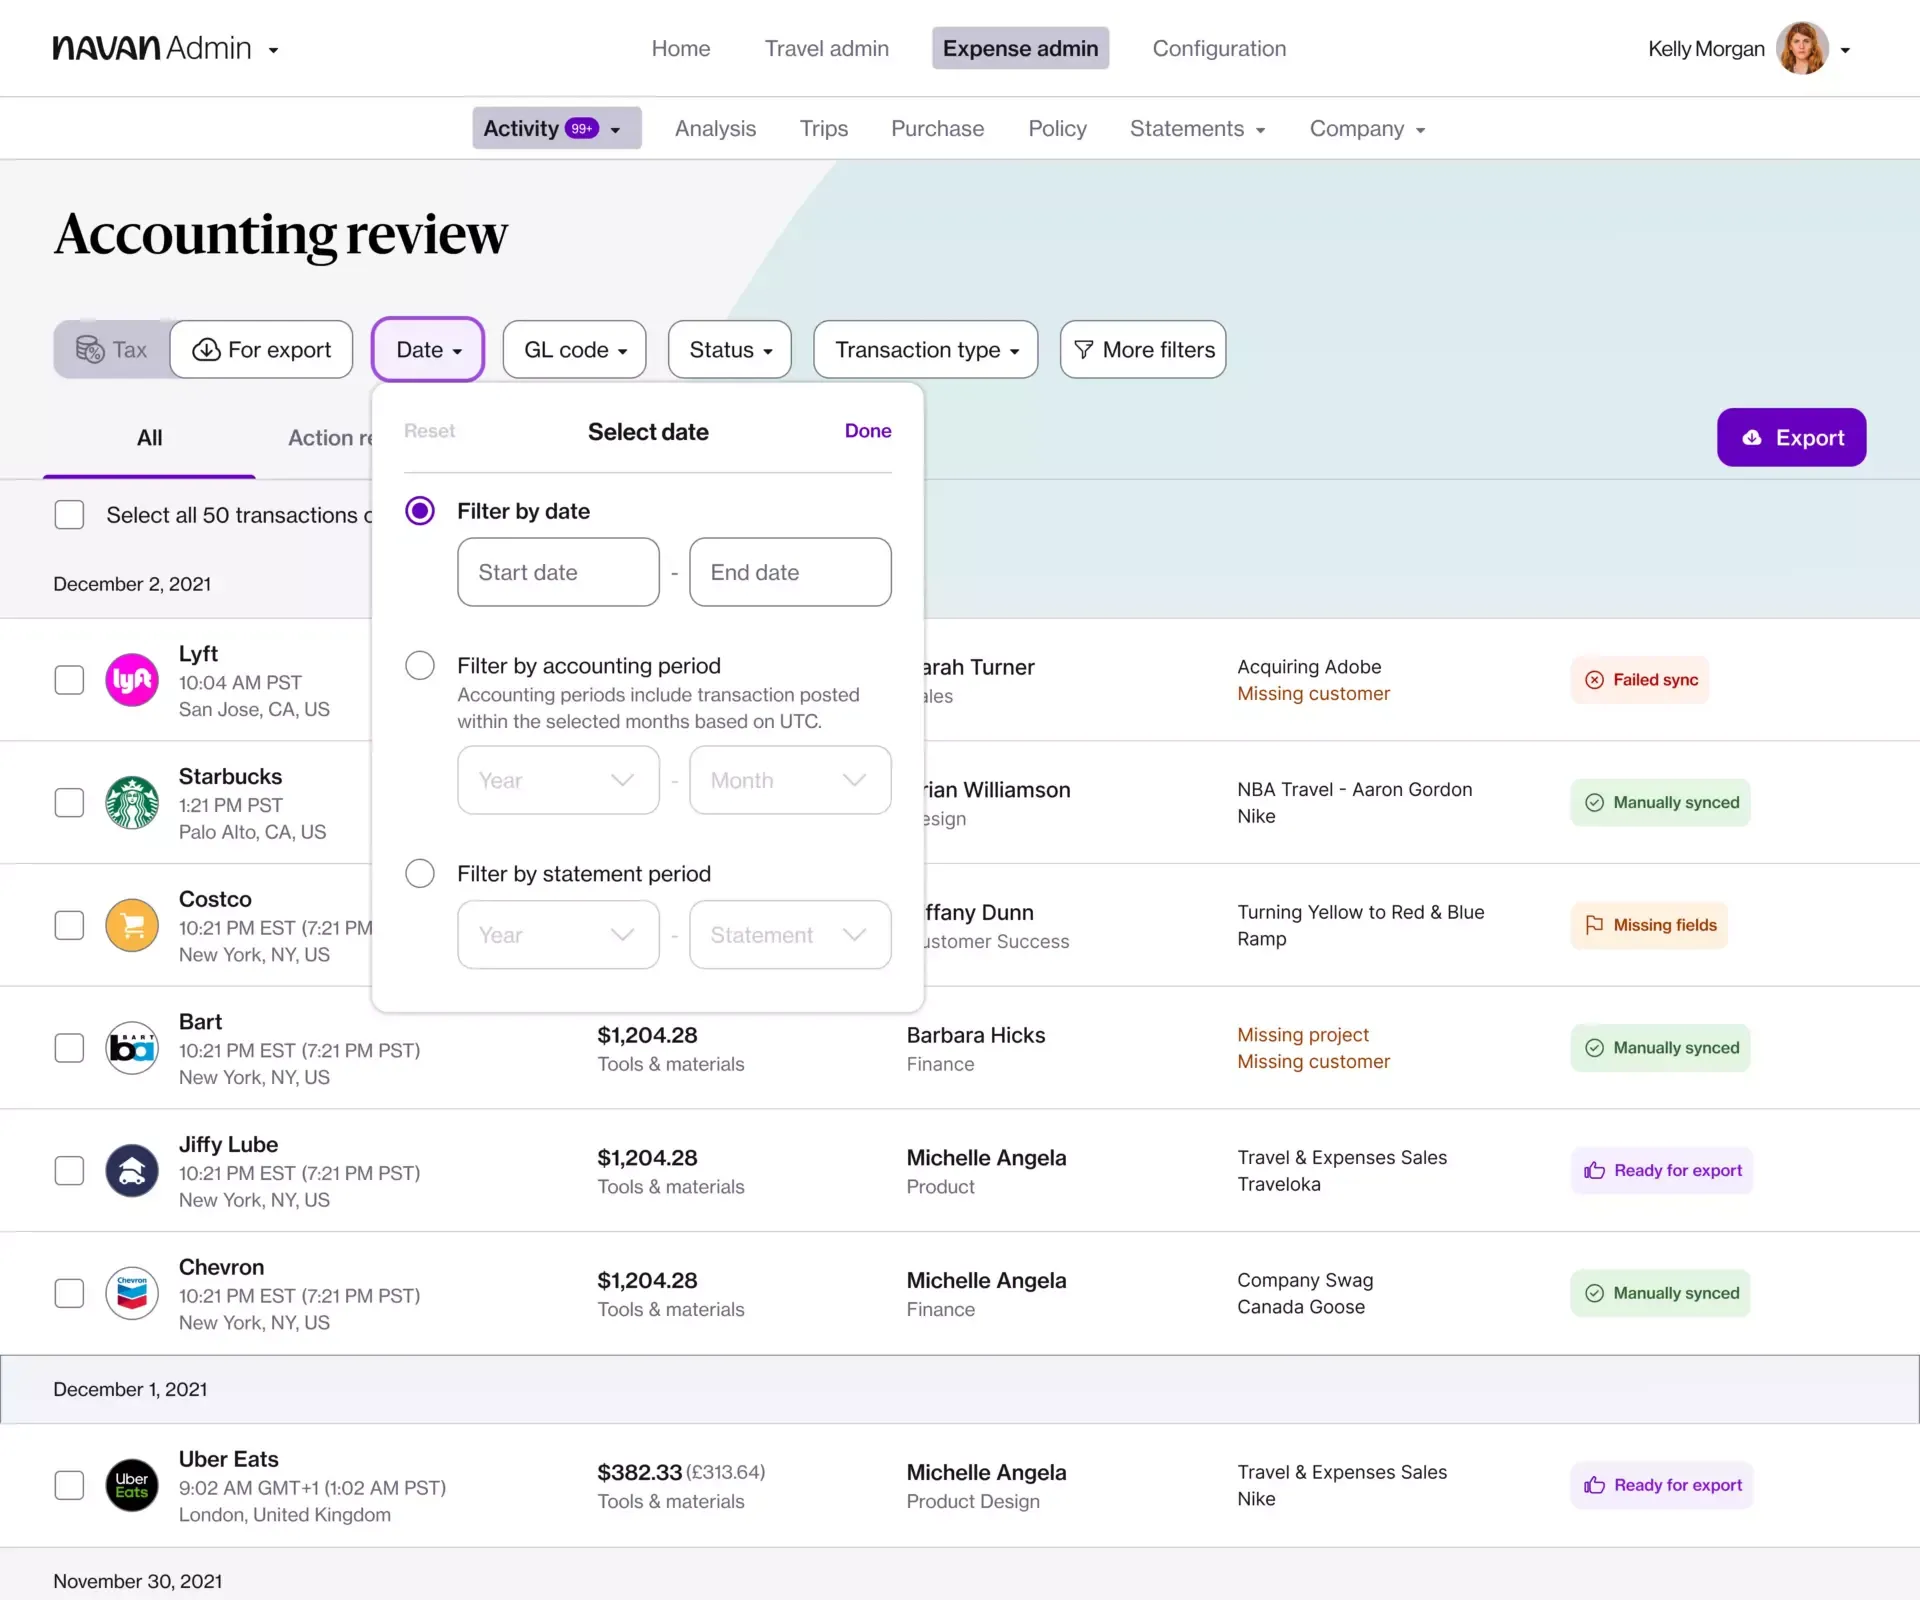Select Filter by statement period option

420,874
